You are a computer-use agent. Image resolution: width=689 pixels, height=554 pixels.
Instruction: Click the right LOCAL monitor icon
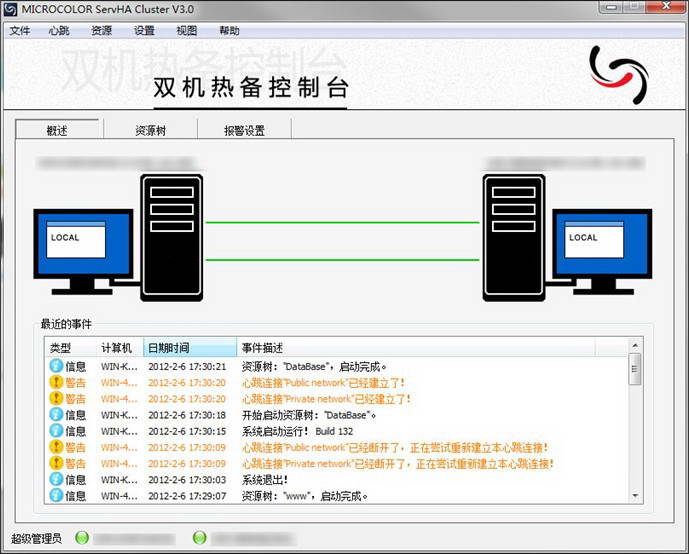point(602,252)
